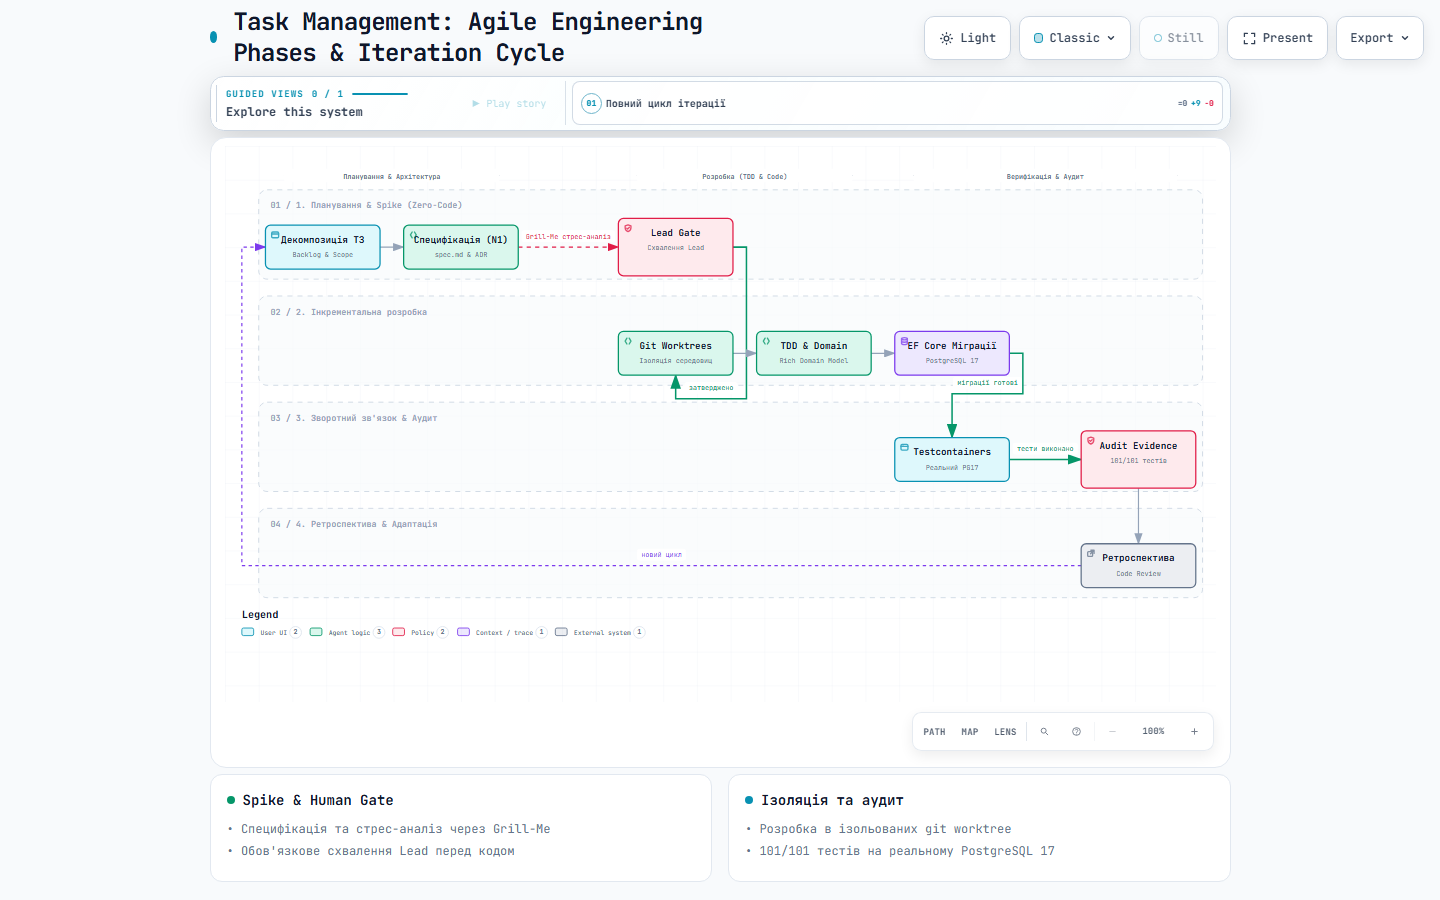The height and width of the screenshot is (900, 1440).
Task: Open the Export dropdown menu
Action: tap(1379, 38)
